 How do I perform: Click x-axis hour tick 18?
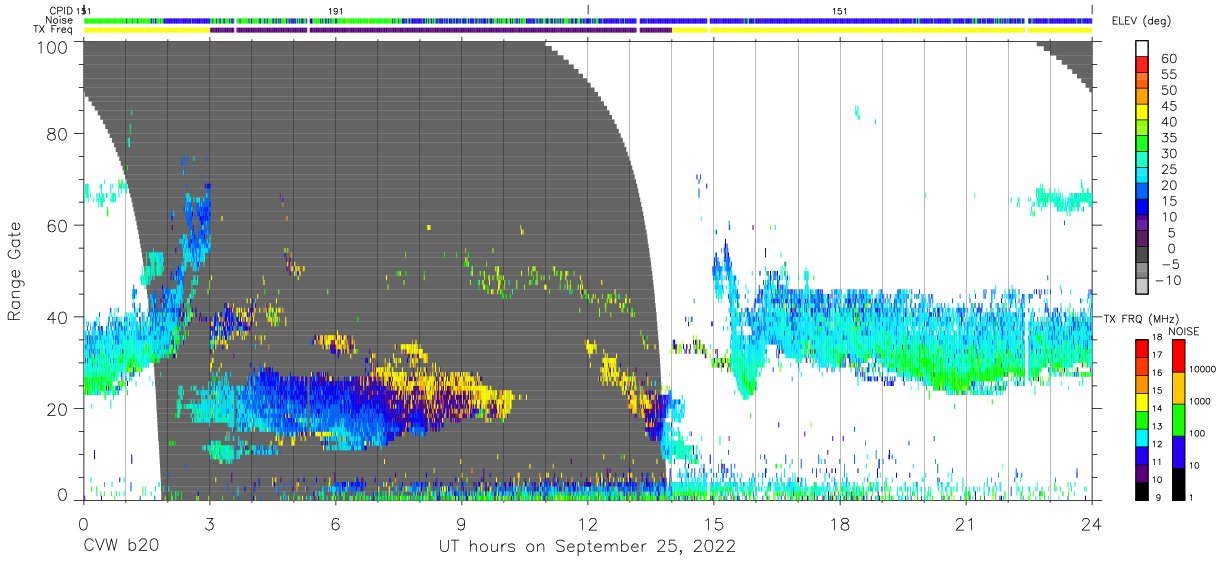(x=840, y=524)
